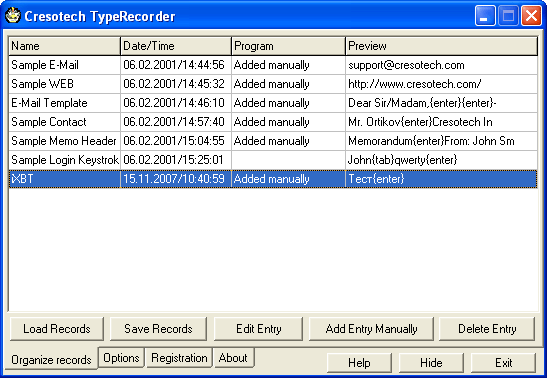Open the About tab
The image size is (547, 378).
point(233,358)
